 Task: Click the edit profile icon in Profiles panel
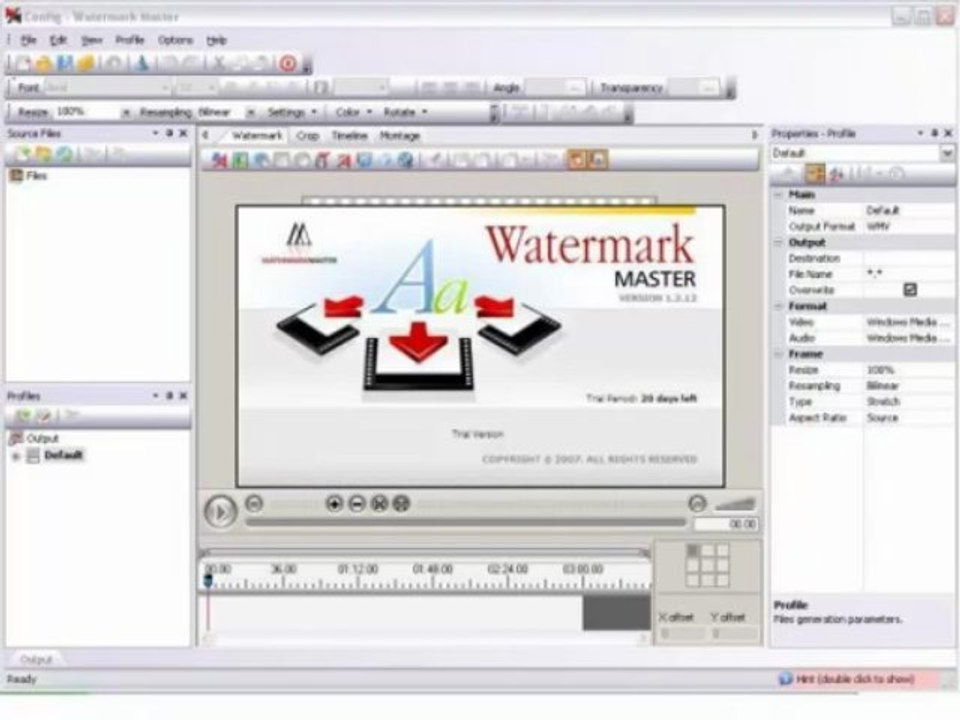pyautogui.click(x=43, y=416)
